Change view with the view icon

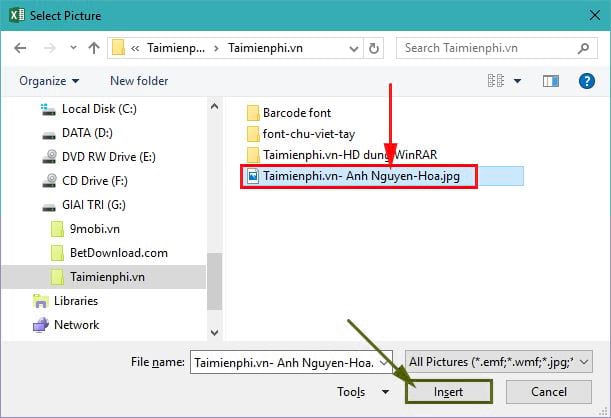pos(496,81)
